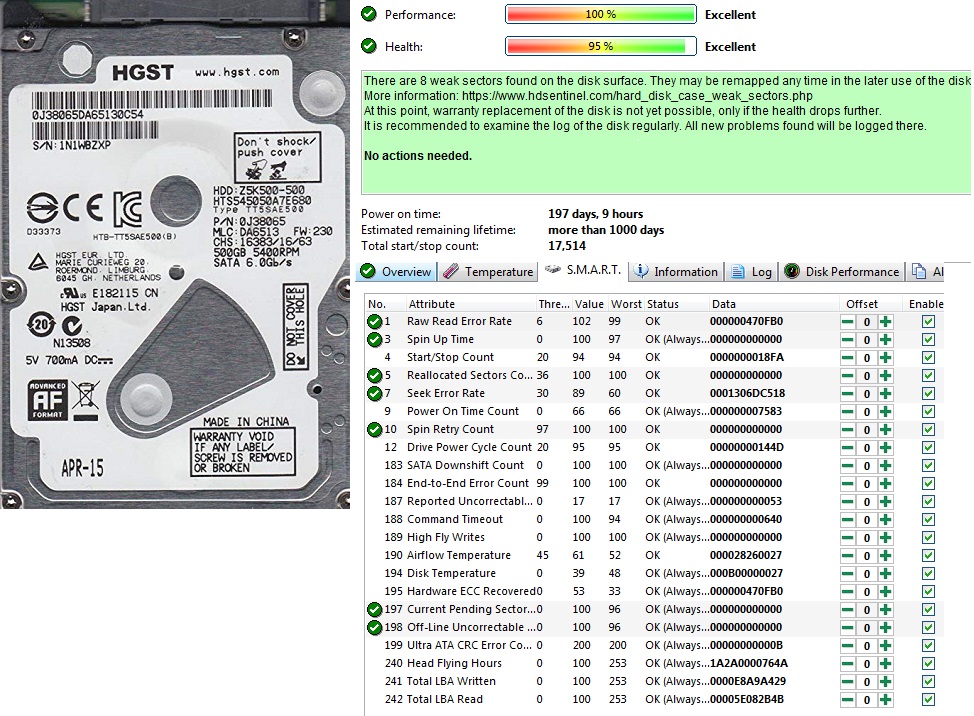Open the hdsentinel.com weak sectors link

(x=637, y=96)
